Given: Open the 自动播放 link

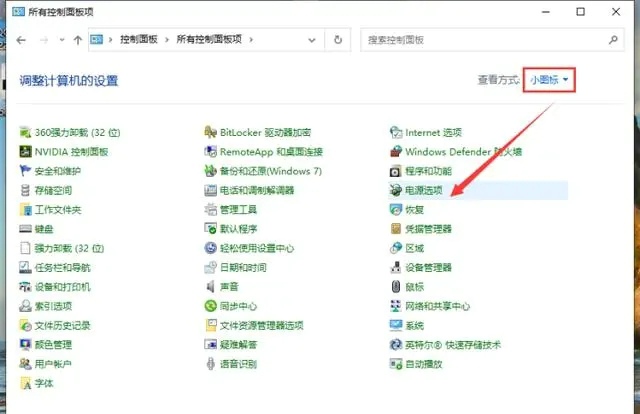Looking at the screenshot, I should [x=424, y=364].
